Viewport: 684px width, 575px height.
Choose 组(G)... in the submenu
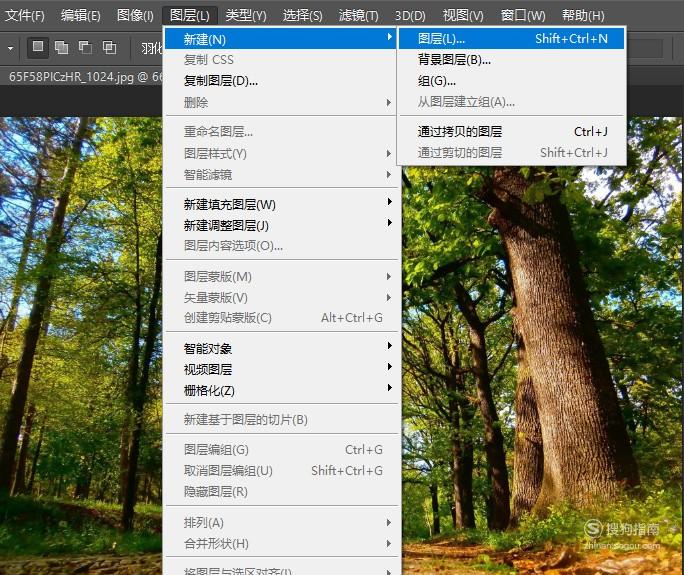pyautogui.click(x=512, y=81)
